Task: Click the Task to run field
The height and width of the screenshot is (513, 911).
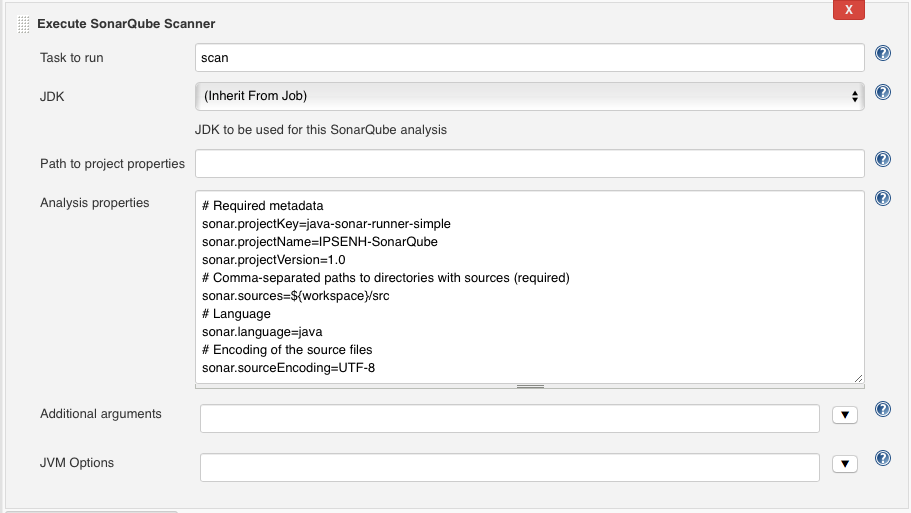Action: tap(529, 57)
